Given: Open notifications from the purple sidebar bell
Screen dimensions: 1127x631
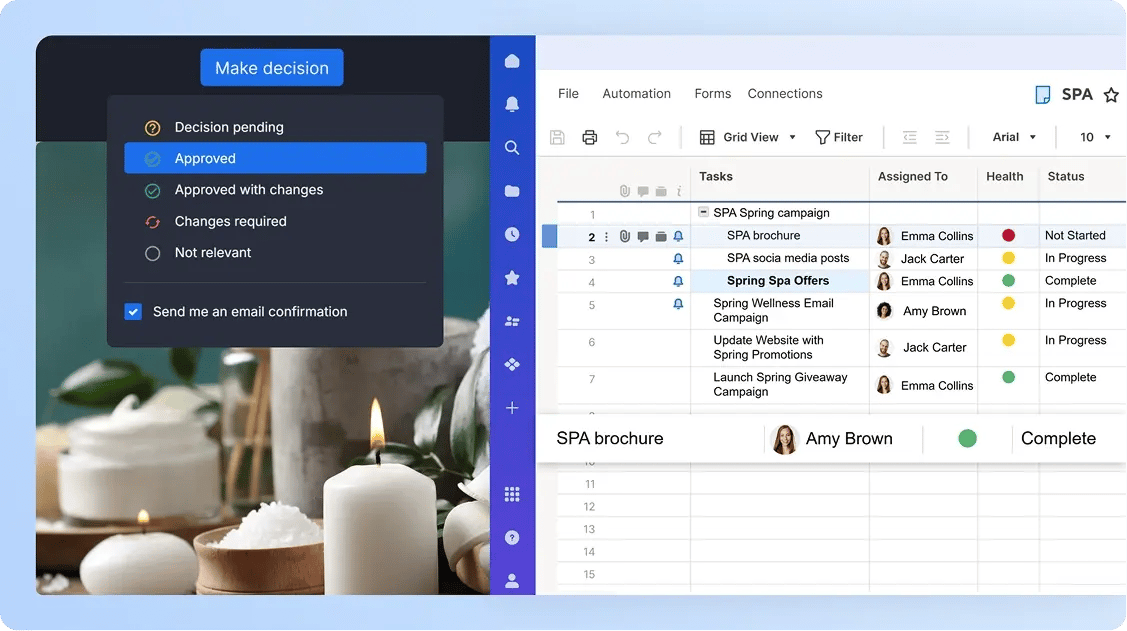Looking at the screenshot, I should [512, 103].
